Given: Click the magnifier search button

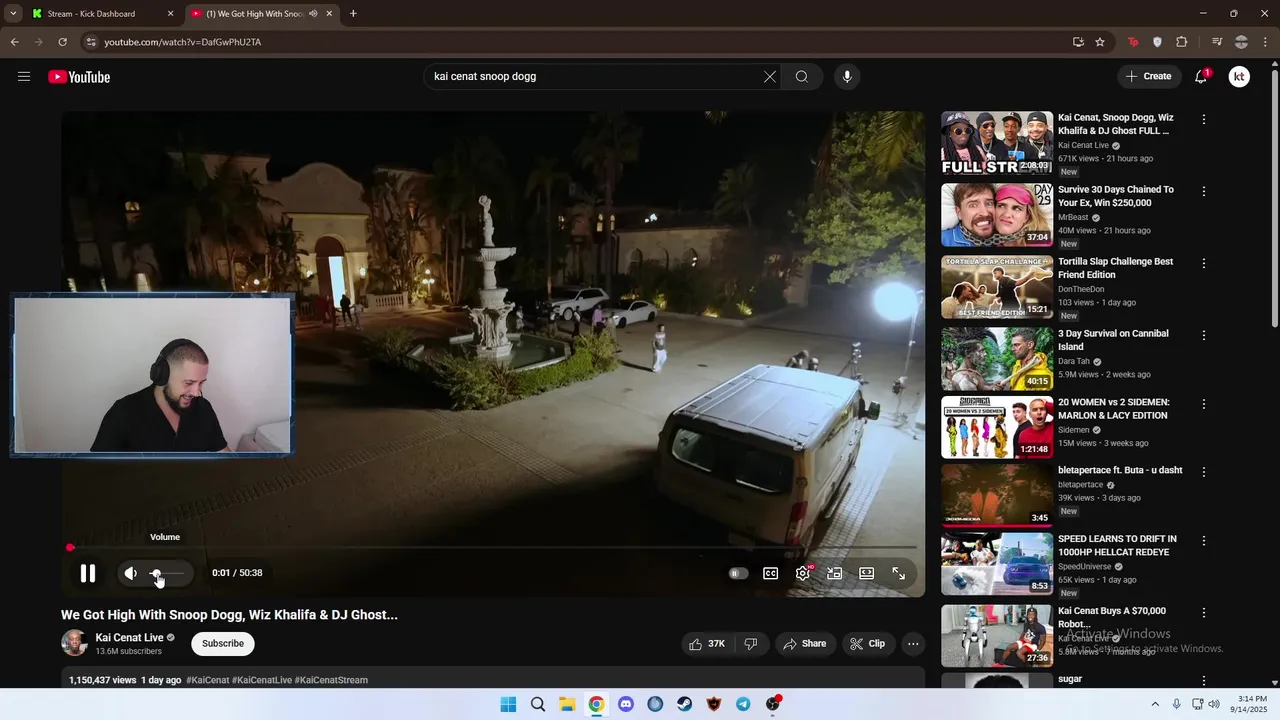Looking at the screenshot, I should [802, 76].
